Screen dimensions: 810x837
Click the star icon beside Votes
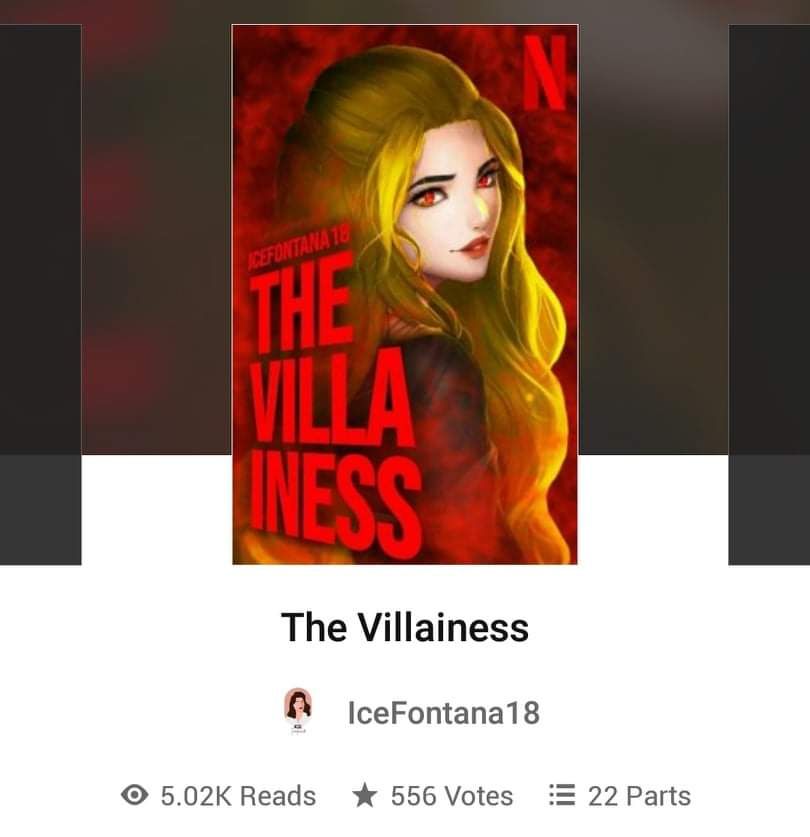[x=365, y=795]
